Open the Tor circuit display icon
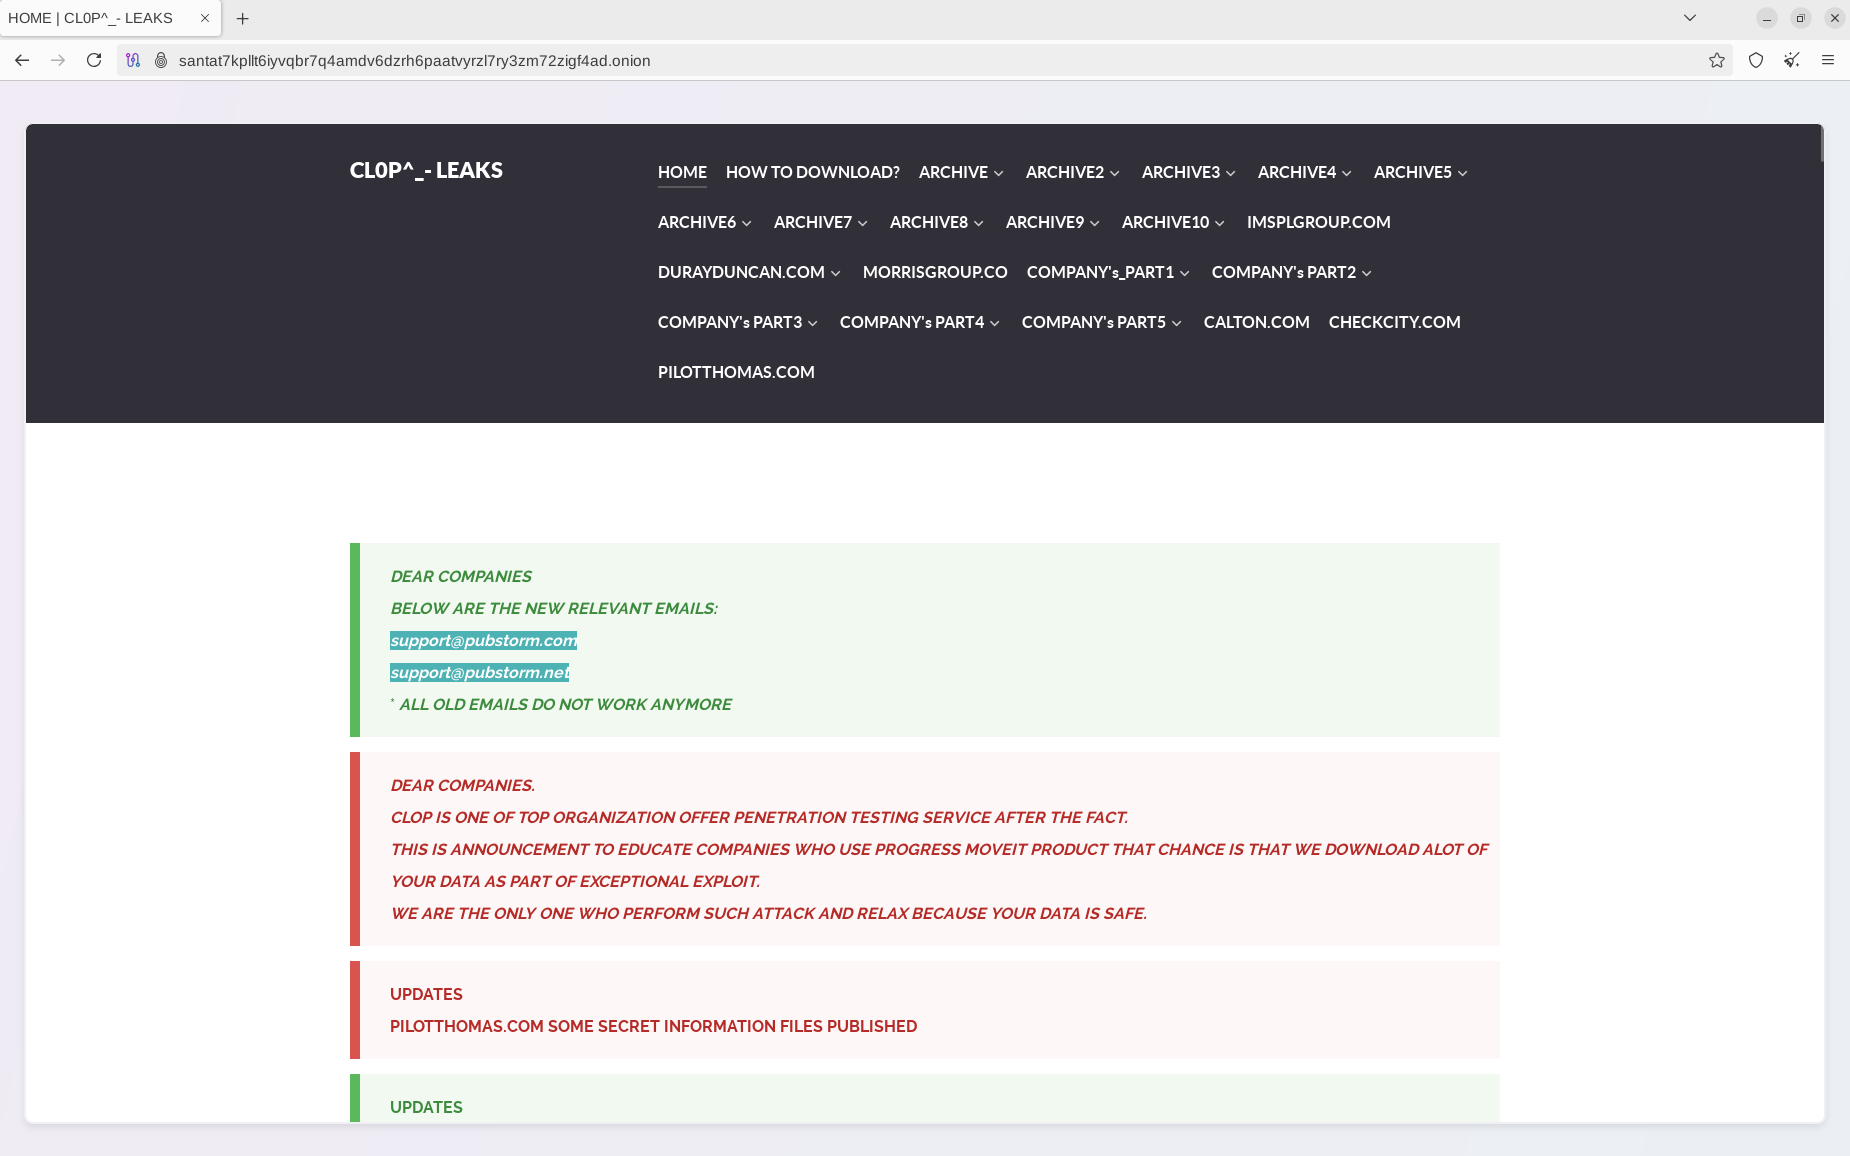The image size is (1850, 1156). click(133, 60)
